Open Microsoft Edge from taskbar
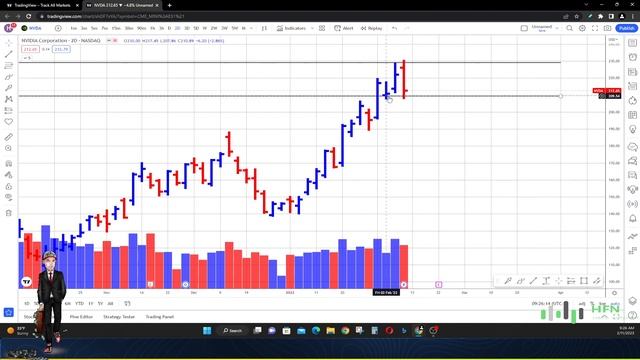Screen dimensions: 640x360 (x=316, y=331)
